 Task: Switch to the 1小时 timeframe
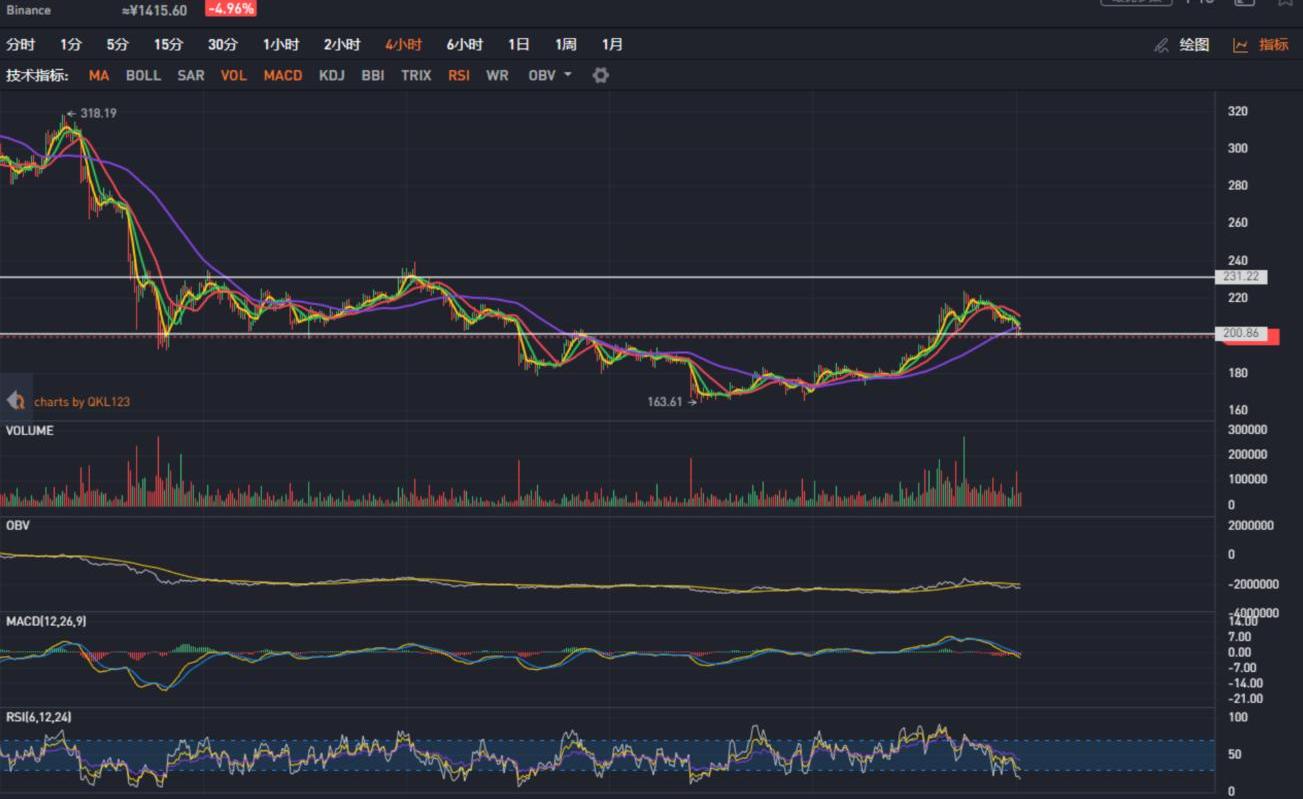click(281, 44)
